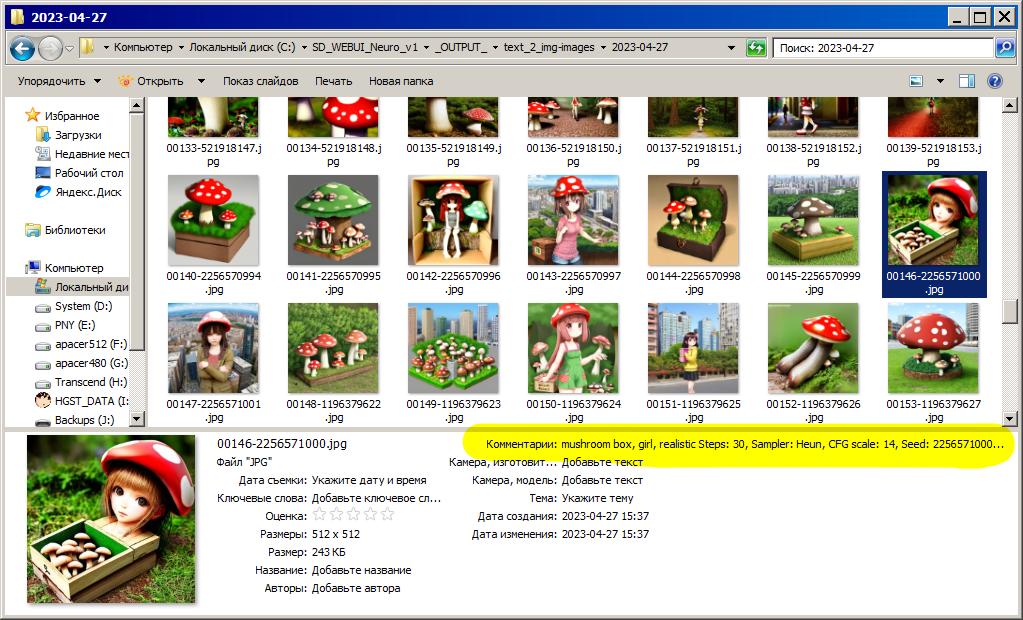Image resolution: width=1023 pixels, height=620 pixels.
Task: Set rating by clicking the fifth star
Action: click(387, 515)
